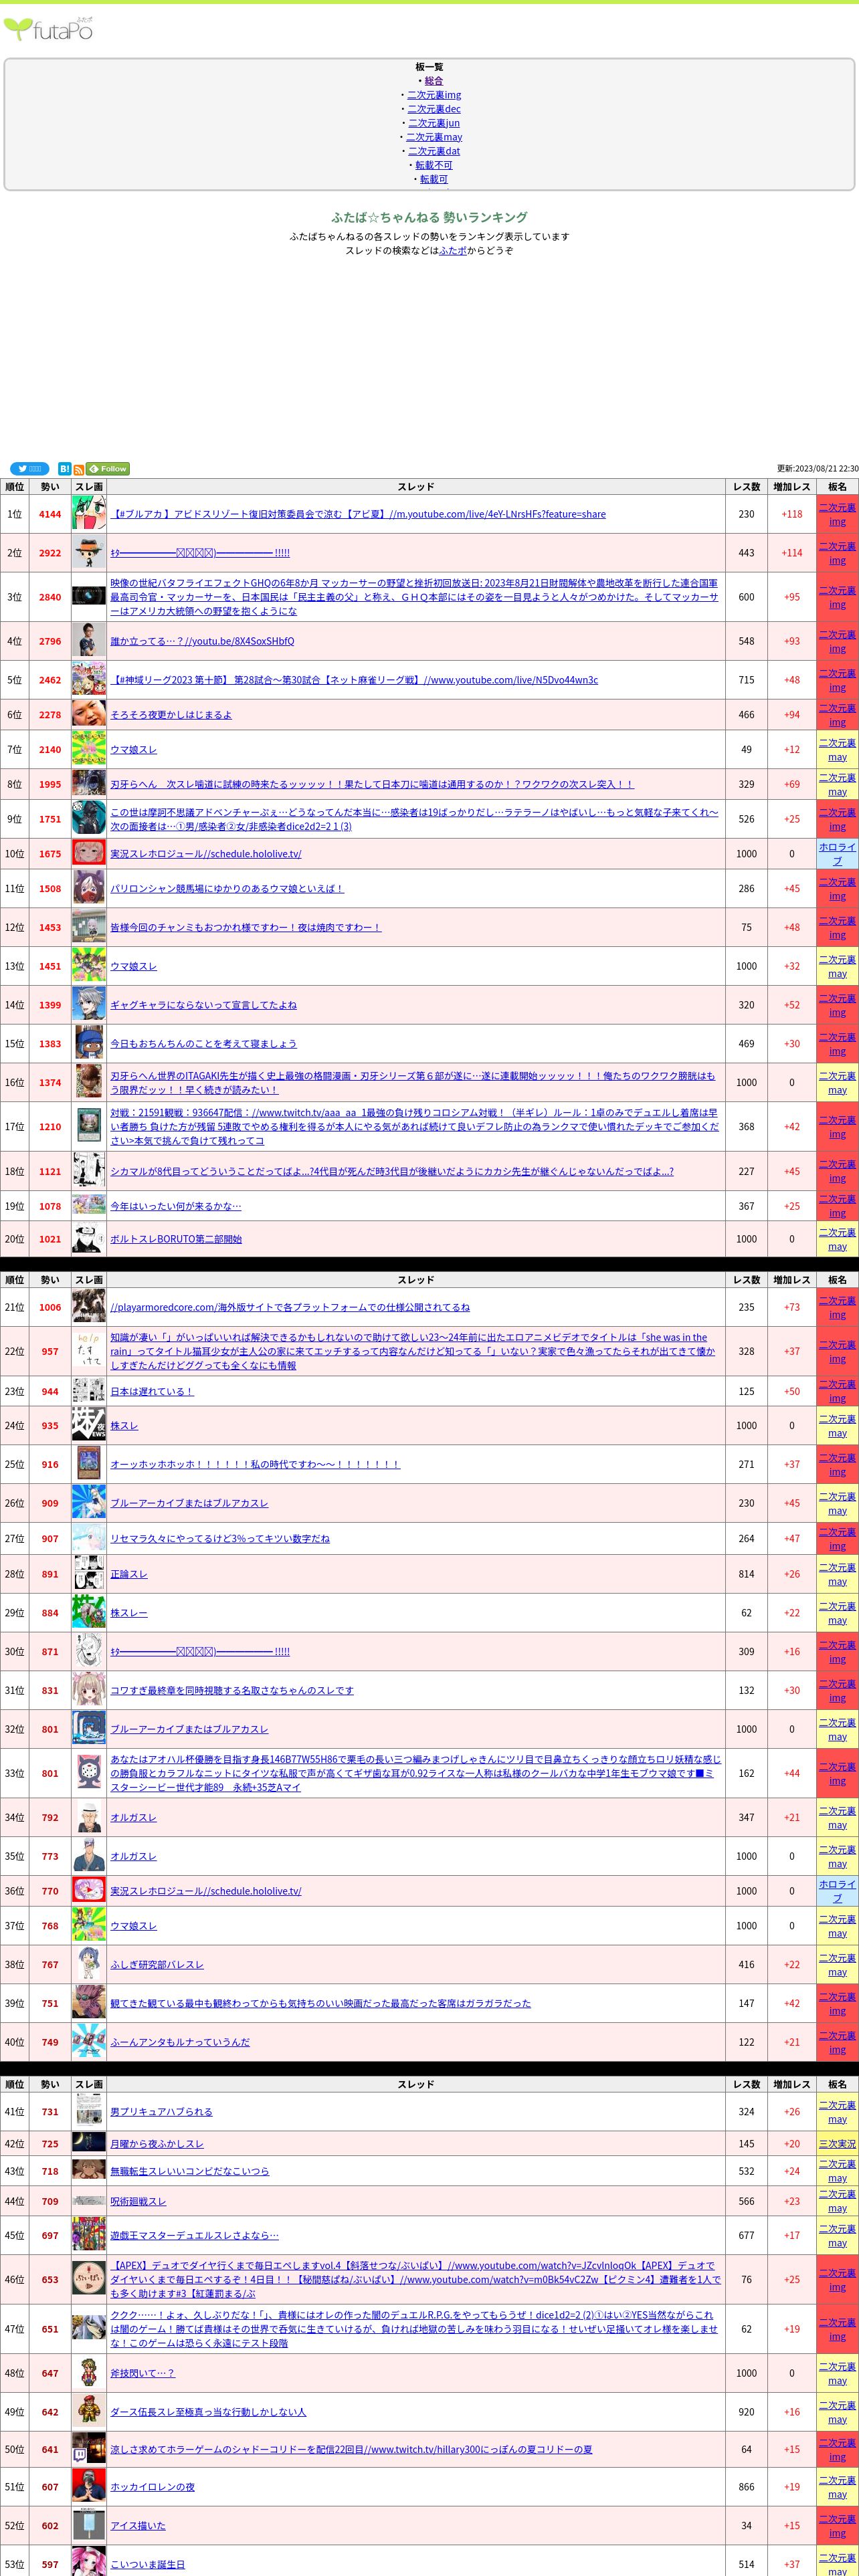
Task: Open rank 24 株スレ thread link
Action: click(x=124, y=1425)
